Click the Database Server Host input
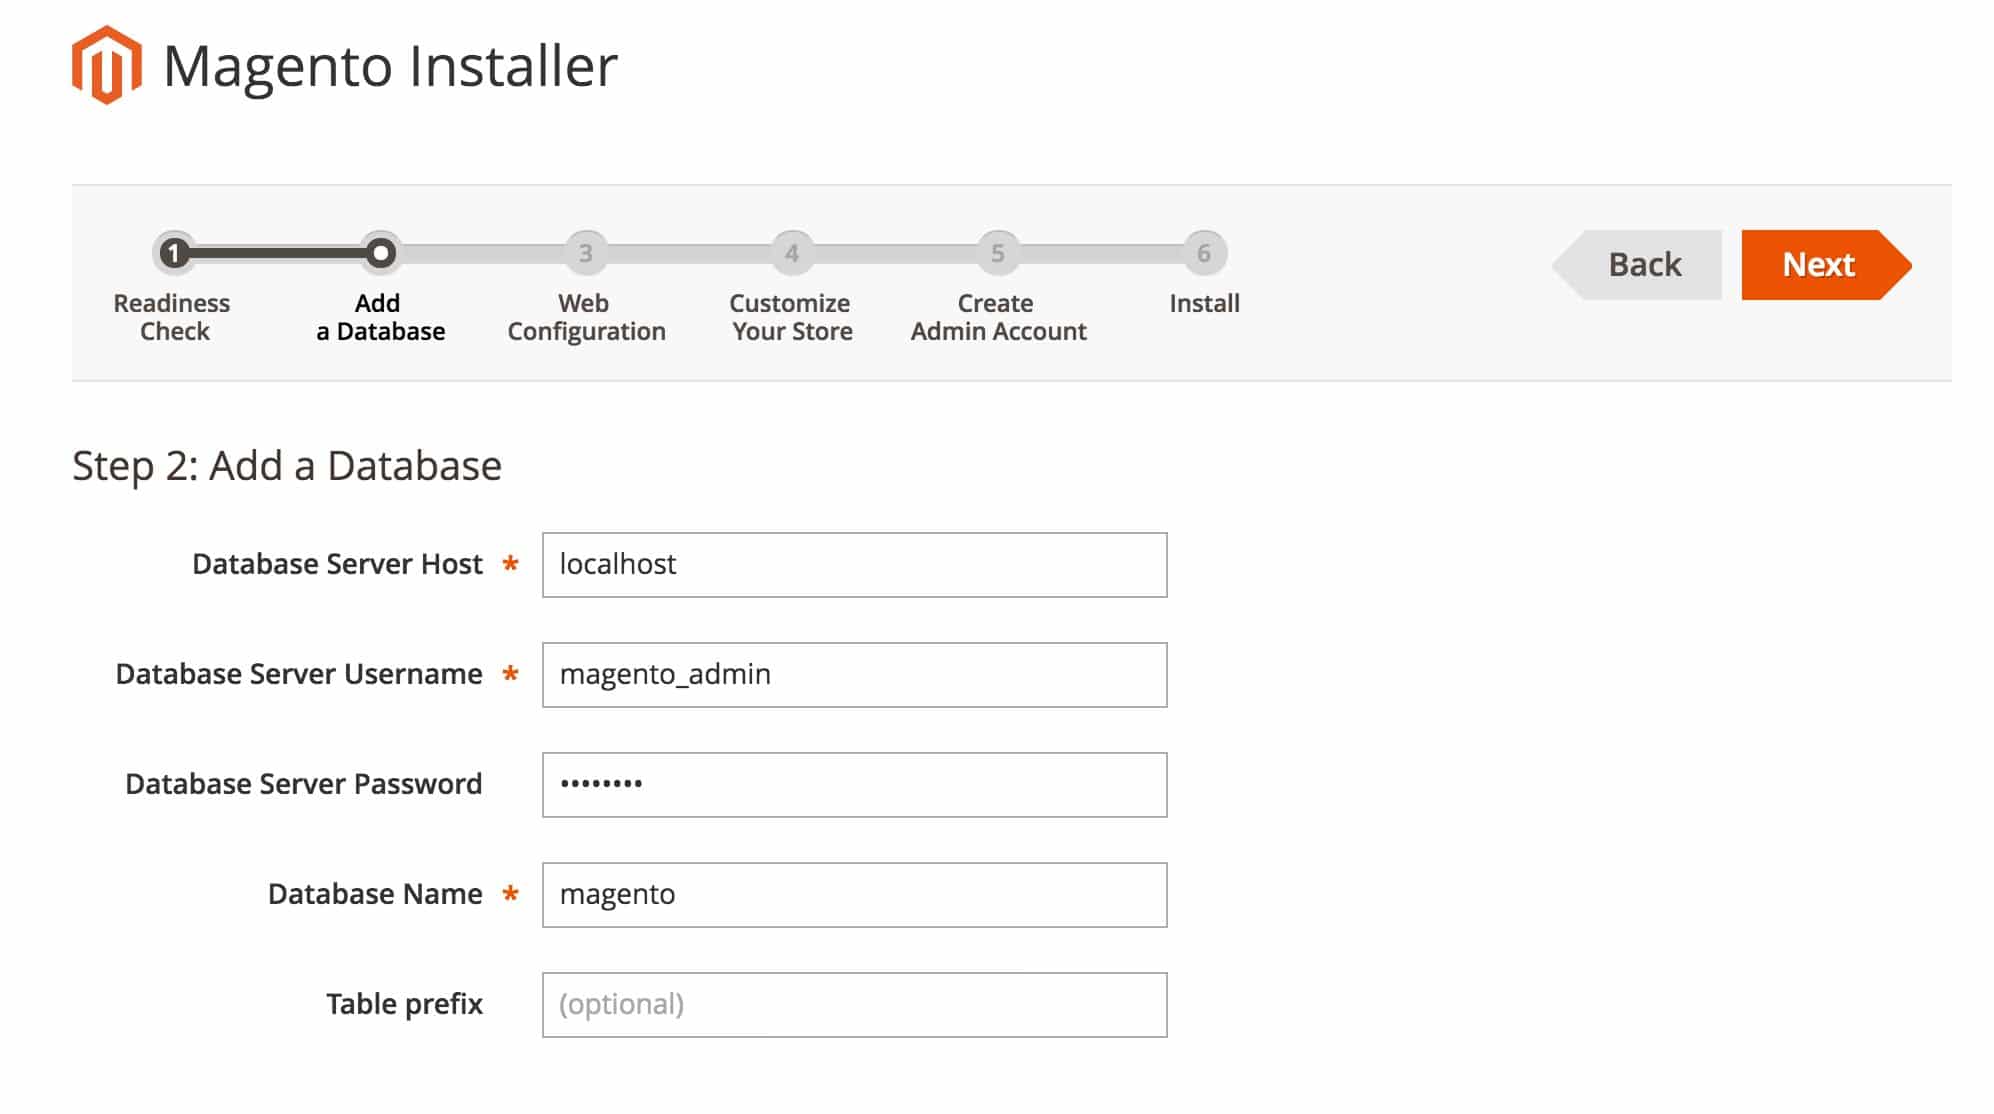Viewport: 1994px width, 1114px height. [852, 564]
